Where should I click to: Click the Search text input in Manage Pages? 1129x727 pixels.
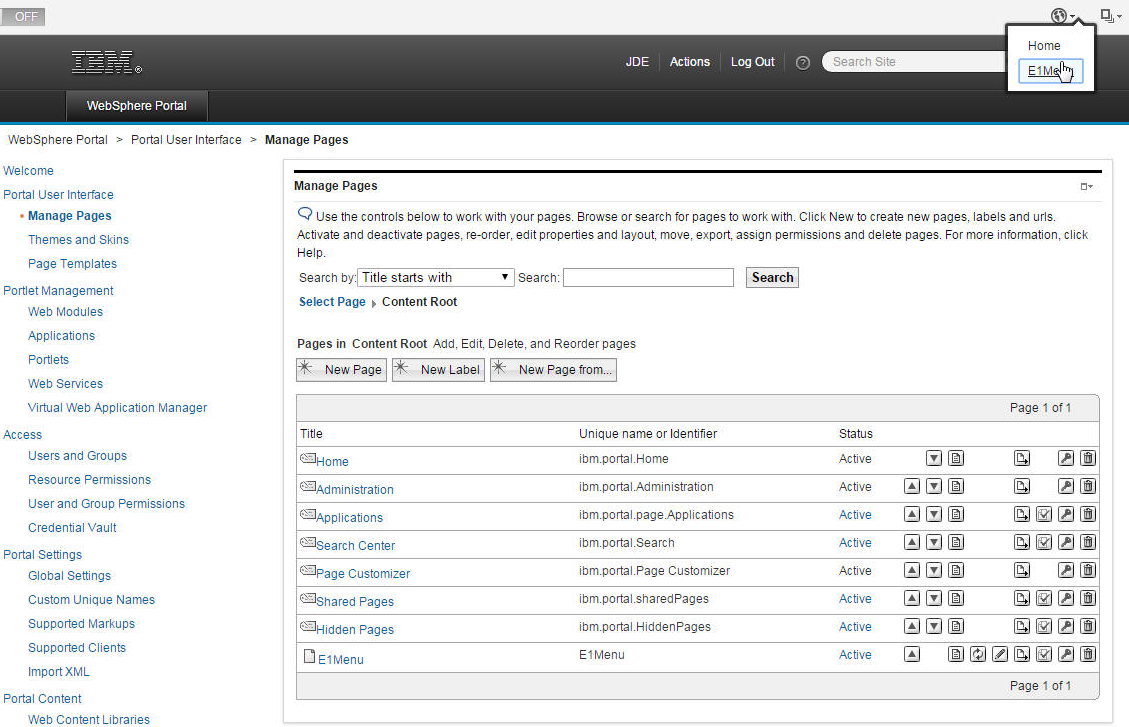coord(648,278)
